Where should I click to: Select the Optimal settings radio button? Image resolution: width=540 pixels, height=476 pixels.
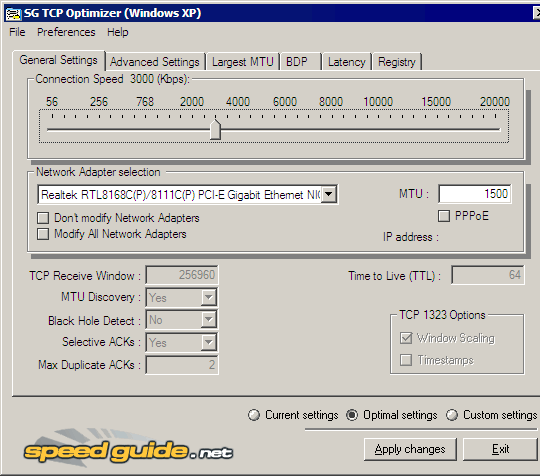(x=352, y=415)
